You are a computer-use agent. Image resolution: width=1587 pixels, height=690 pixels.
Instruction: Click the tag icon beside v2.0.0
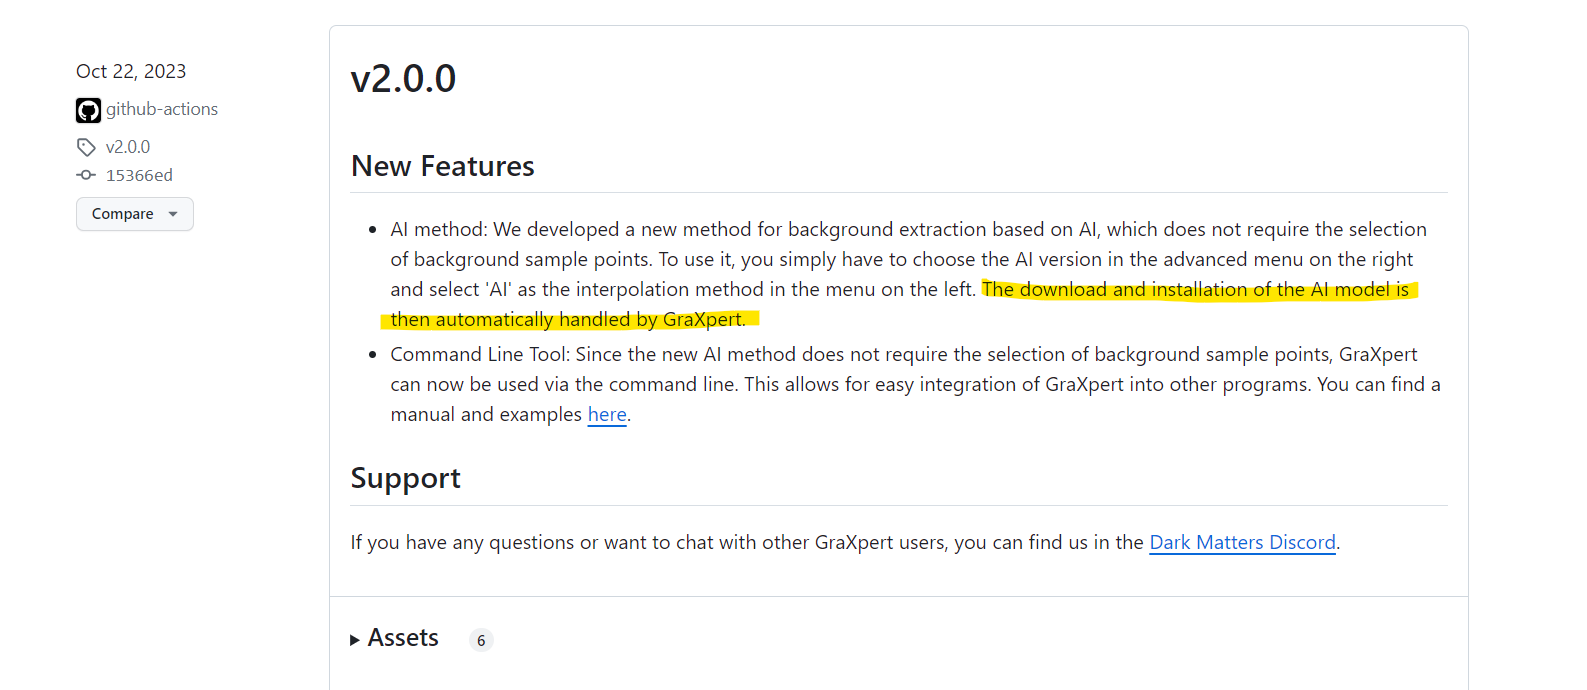pos(86,147)
